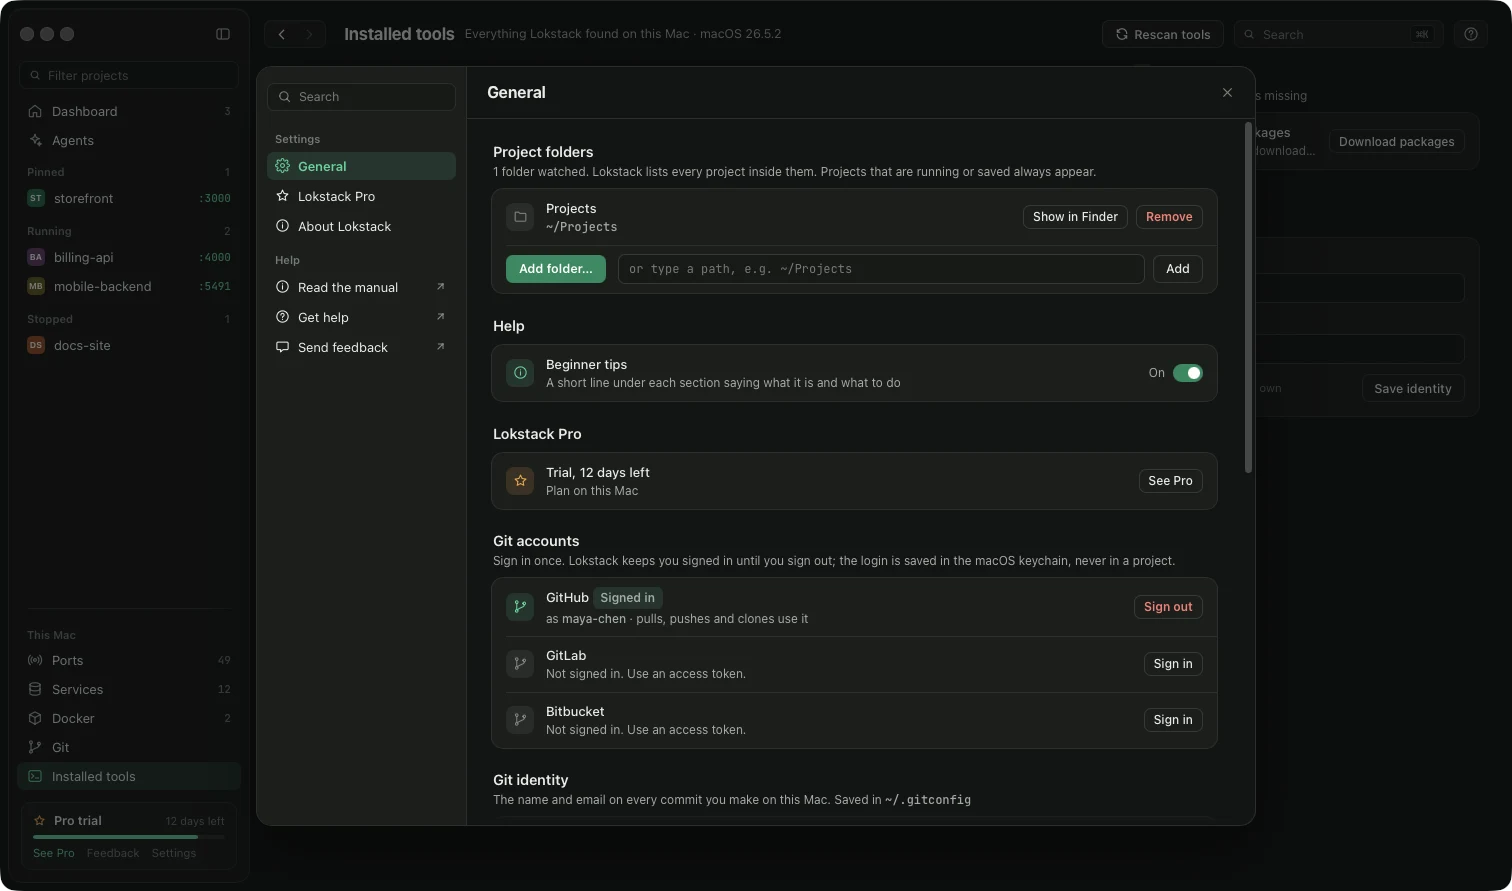Viewport: 1512px width, 891px height.
Task: Click the GitLab branch icon
Action: click(520, 663)
